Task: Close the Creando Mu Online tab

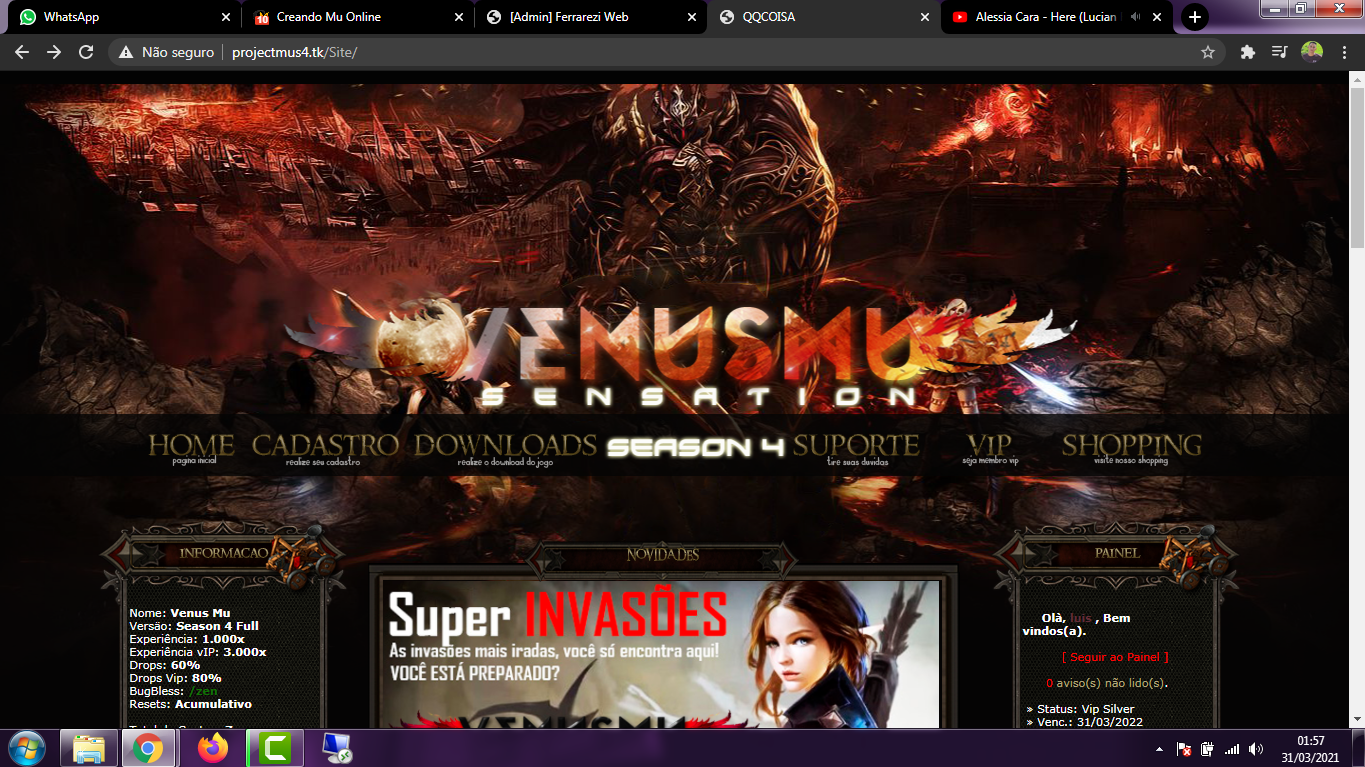Action: pos(459,17)
